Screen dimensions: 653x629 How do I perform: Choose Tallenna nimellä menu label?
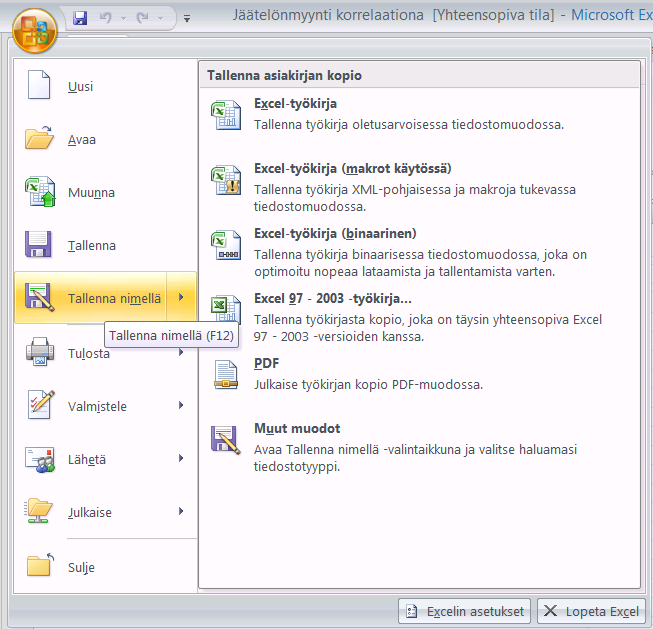(115, 298)
